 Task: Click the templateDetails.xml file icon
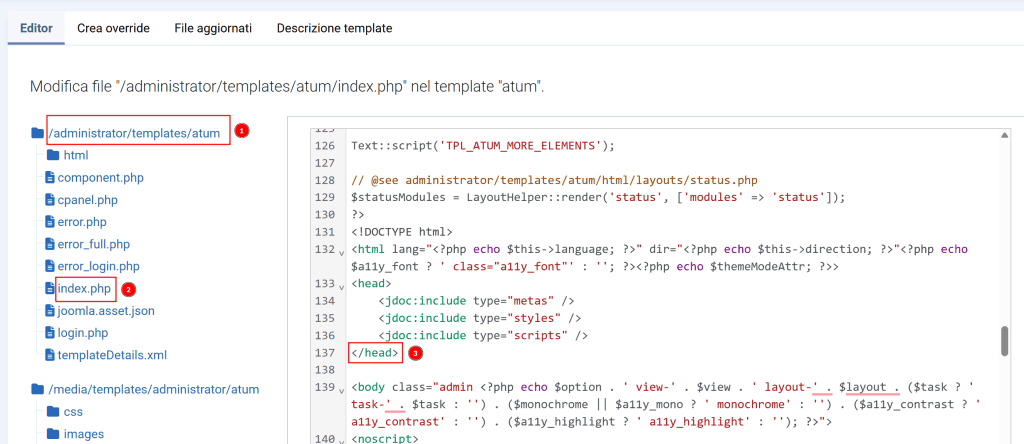coord(50,355)
